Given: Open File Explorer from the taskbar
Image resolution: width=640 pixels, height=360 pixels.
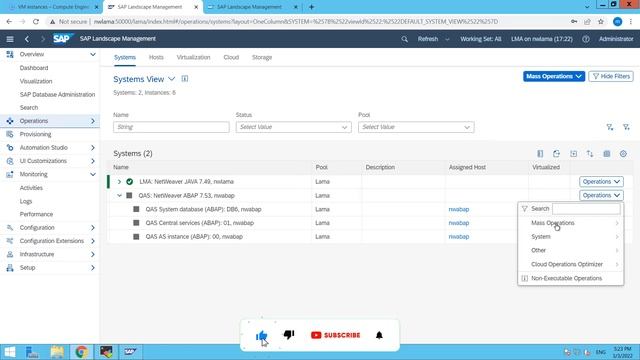Looking at the screenshot, I should (57, 351).
